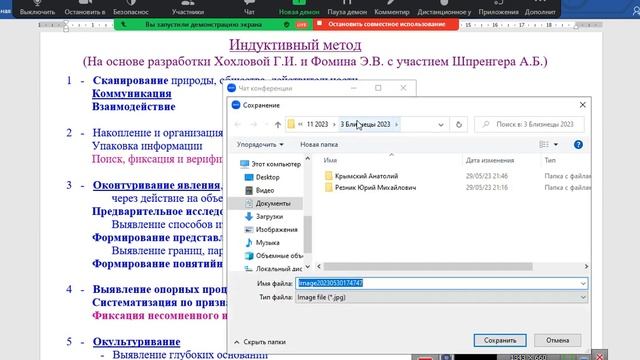This screenshot has width=640, height=360.
Task: Go back in save dialog navigation
Action: (238, 124)
